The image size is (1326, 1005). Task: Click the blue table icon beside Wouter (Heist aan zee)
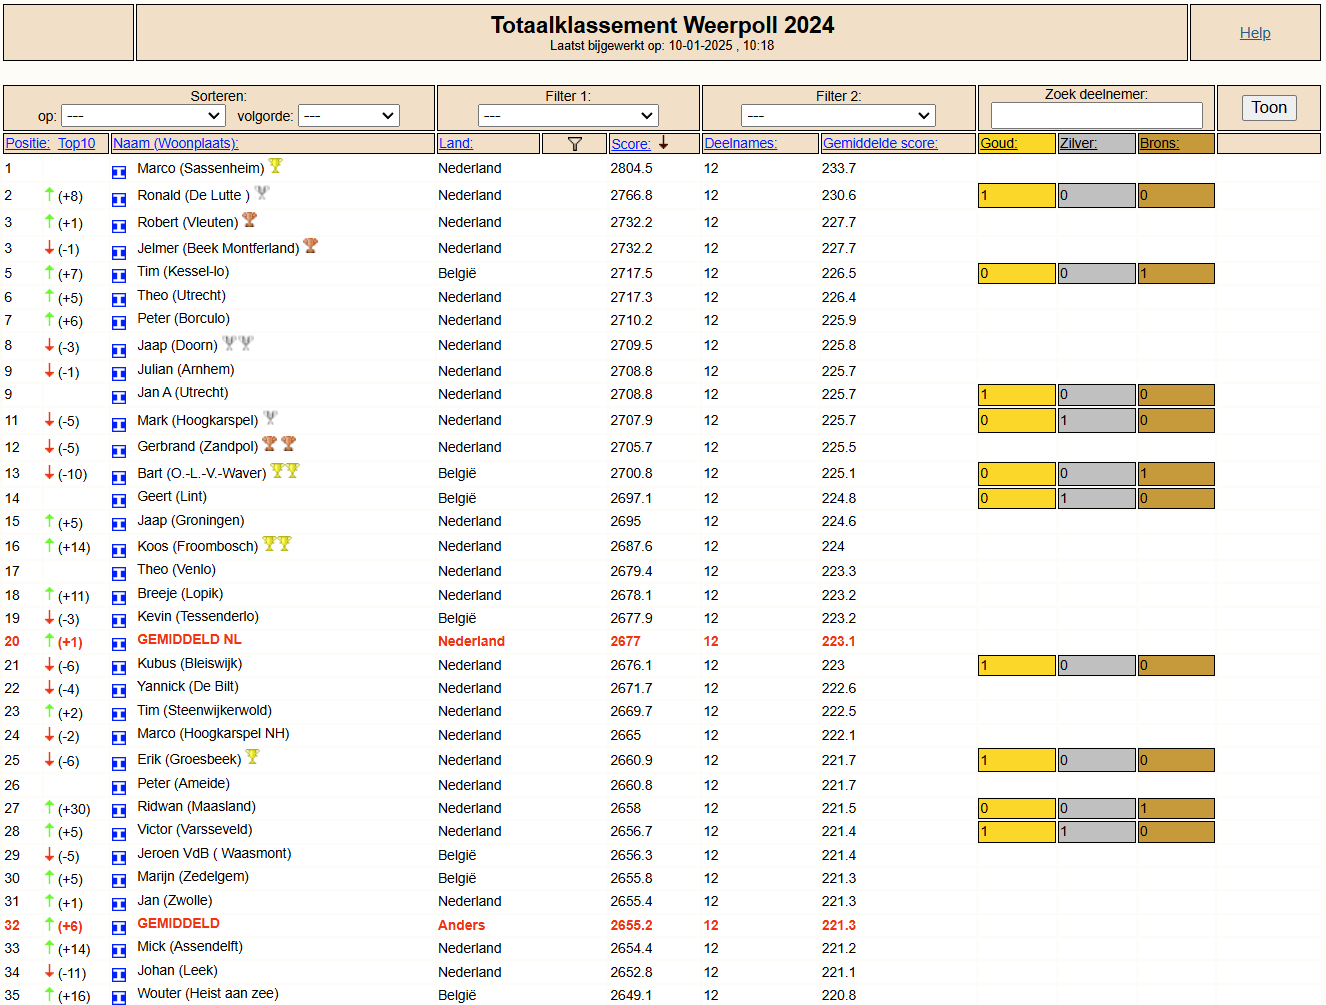[x=119, y=998]
